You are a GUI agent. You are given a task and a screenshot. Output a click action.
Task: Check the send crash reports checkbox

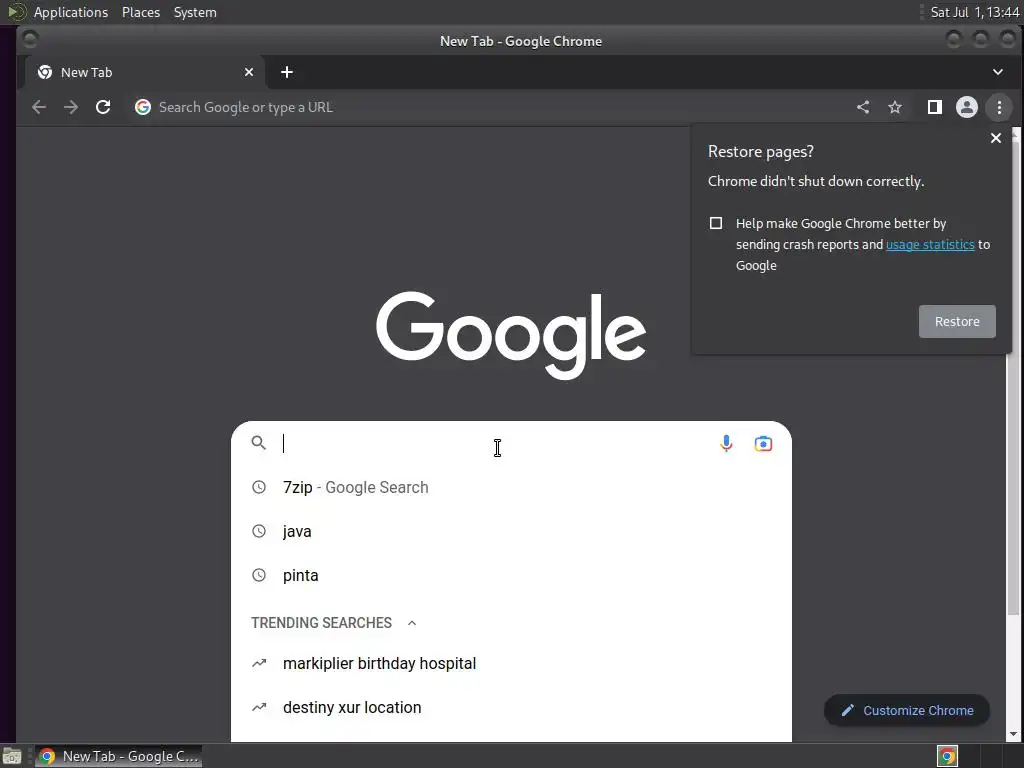(716, 223)
